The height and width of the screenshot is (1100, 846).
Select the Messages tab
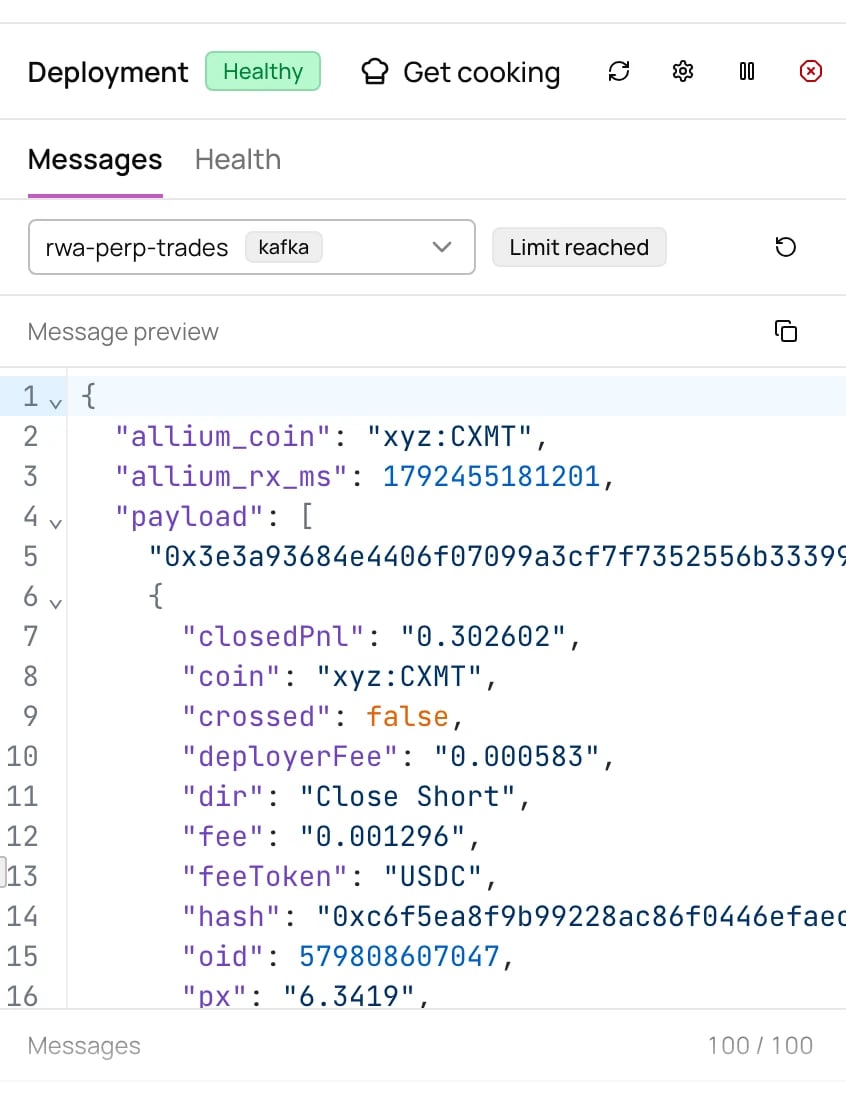[x=95, y=160]
